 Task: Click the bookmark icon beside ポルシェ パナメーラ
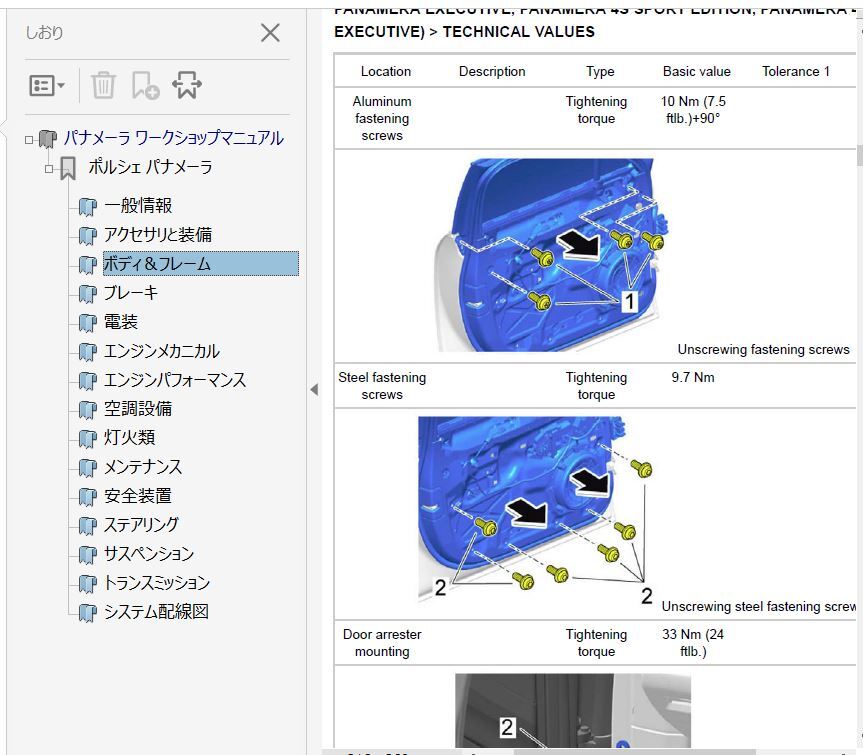68,168
